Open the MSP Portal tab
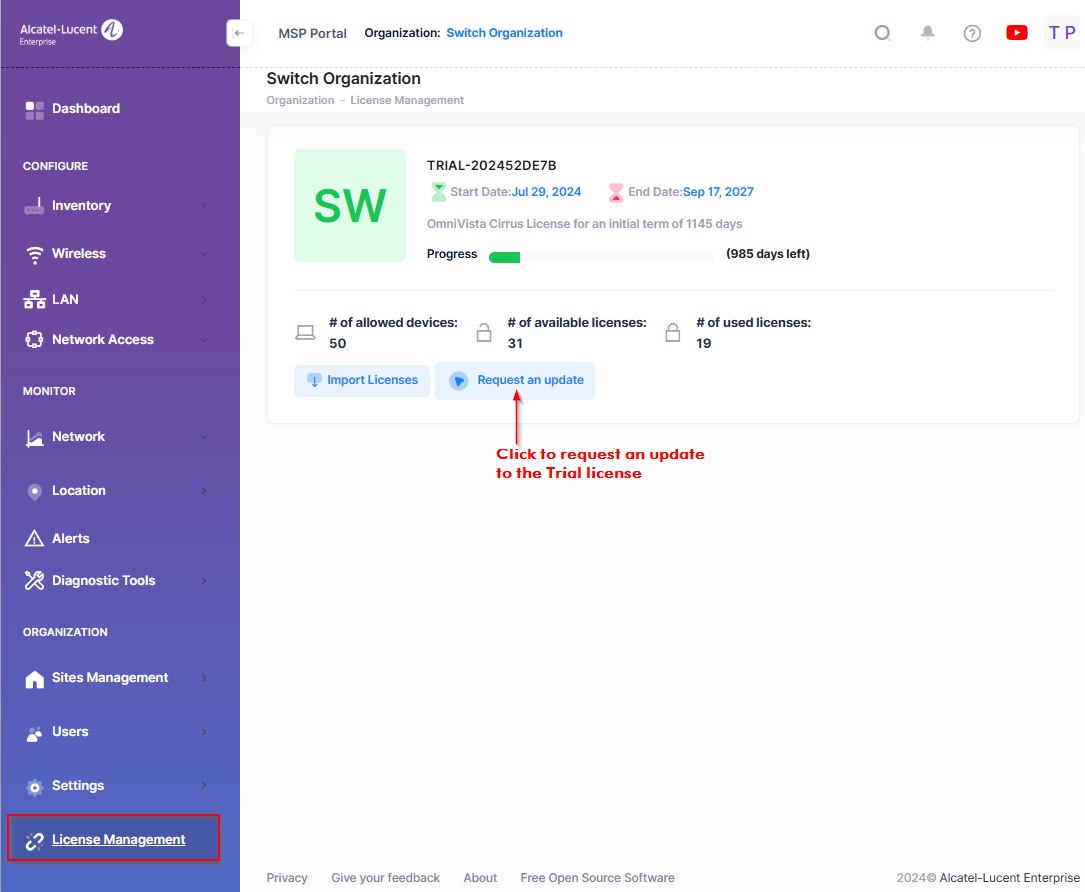The height and width of the screenshot is (892, 1085). coord(312,33)
